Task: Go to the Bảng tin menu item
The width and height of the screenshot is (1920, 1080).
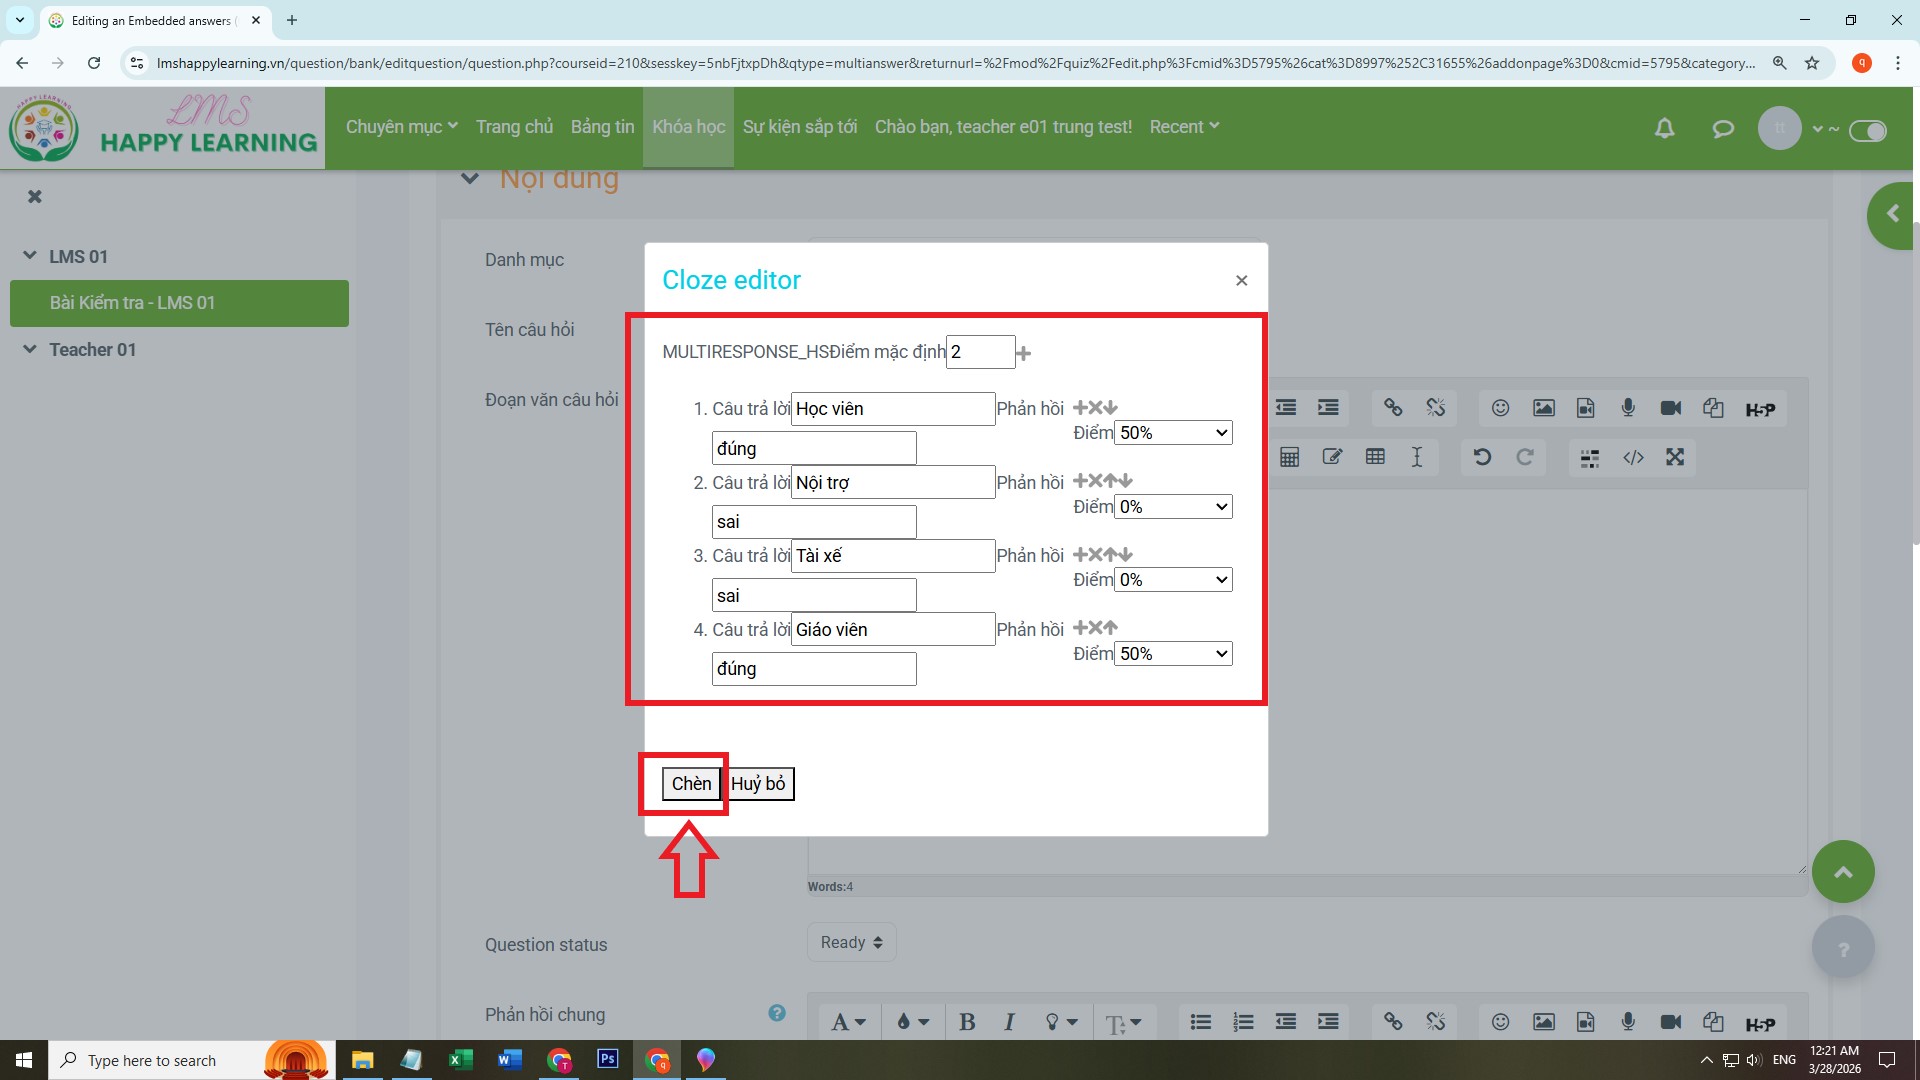Action: (602, 127)
